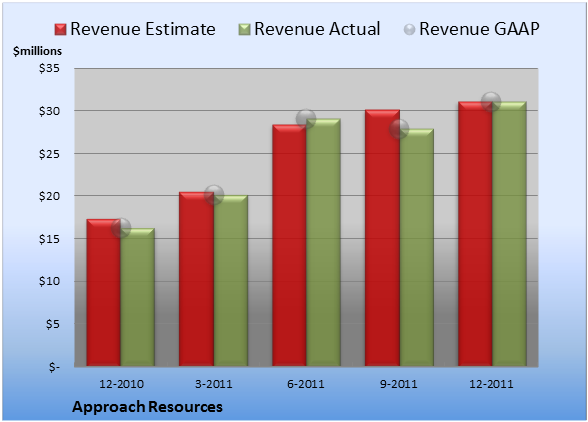
Task: Select the green actual bar for 12-2010
Action: [138, 297]
